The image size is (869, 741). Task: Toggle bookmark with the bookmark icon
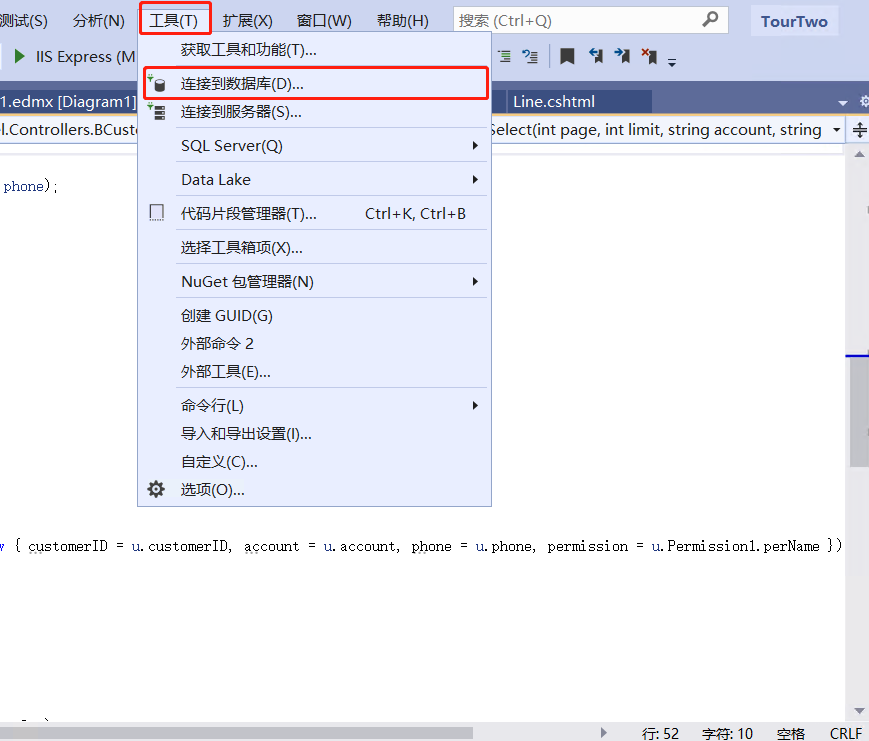point(567,56)
